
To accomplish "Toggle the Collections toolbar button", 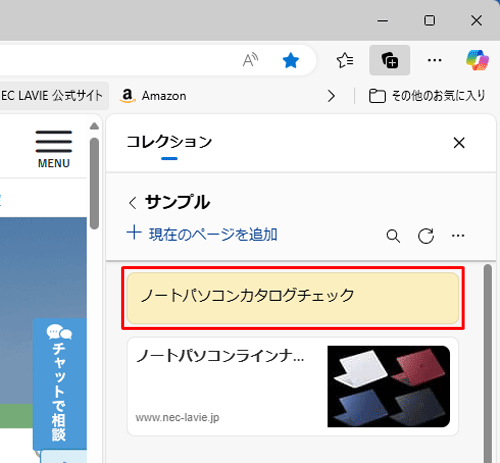I will pyautogui.click(x=389, y=60).
